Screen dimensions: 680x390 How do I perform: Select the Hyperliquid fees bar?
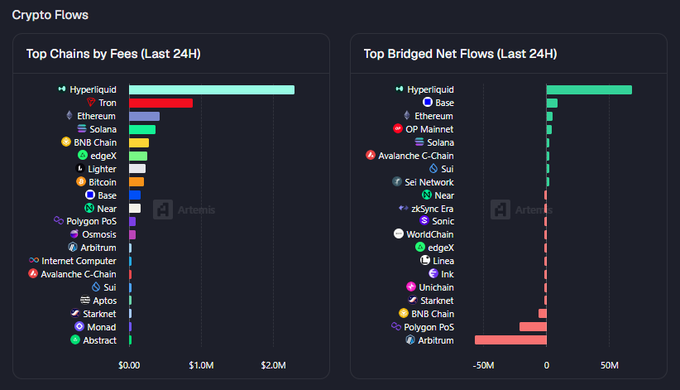tap(212, 90)
